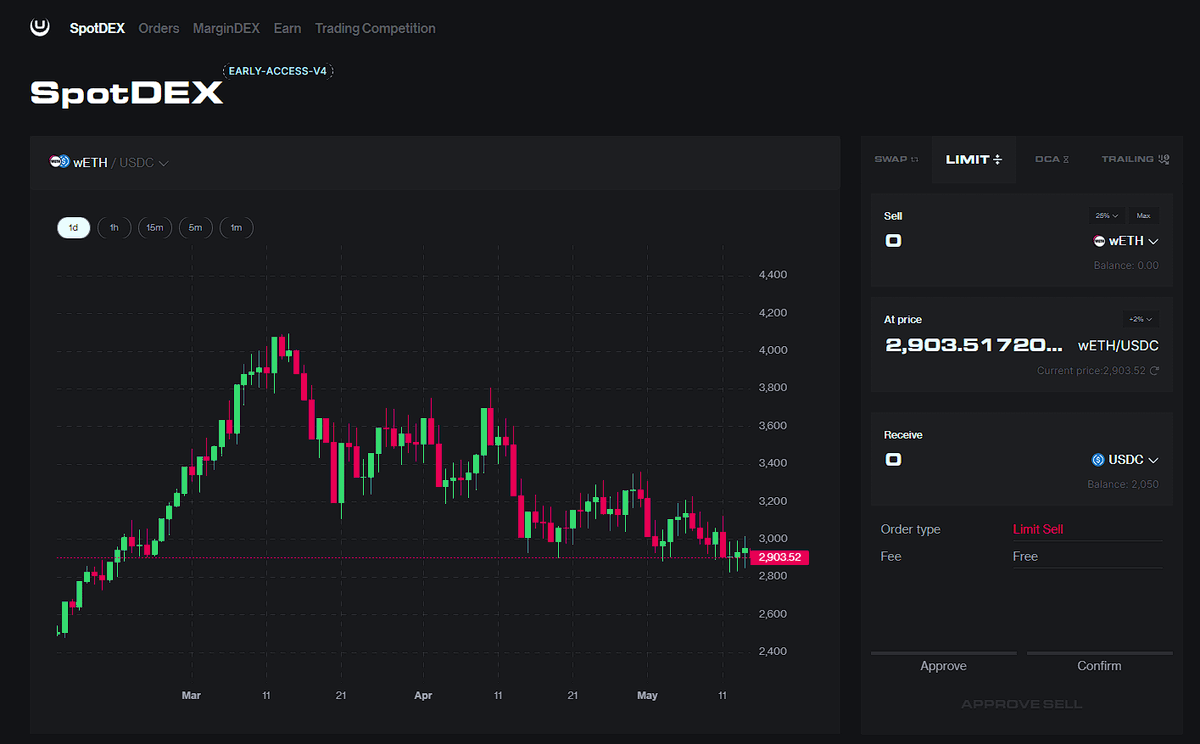
Task: Click the EARLY-ACCESS-V4 badge
Action: coord(278,71)
